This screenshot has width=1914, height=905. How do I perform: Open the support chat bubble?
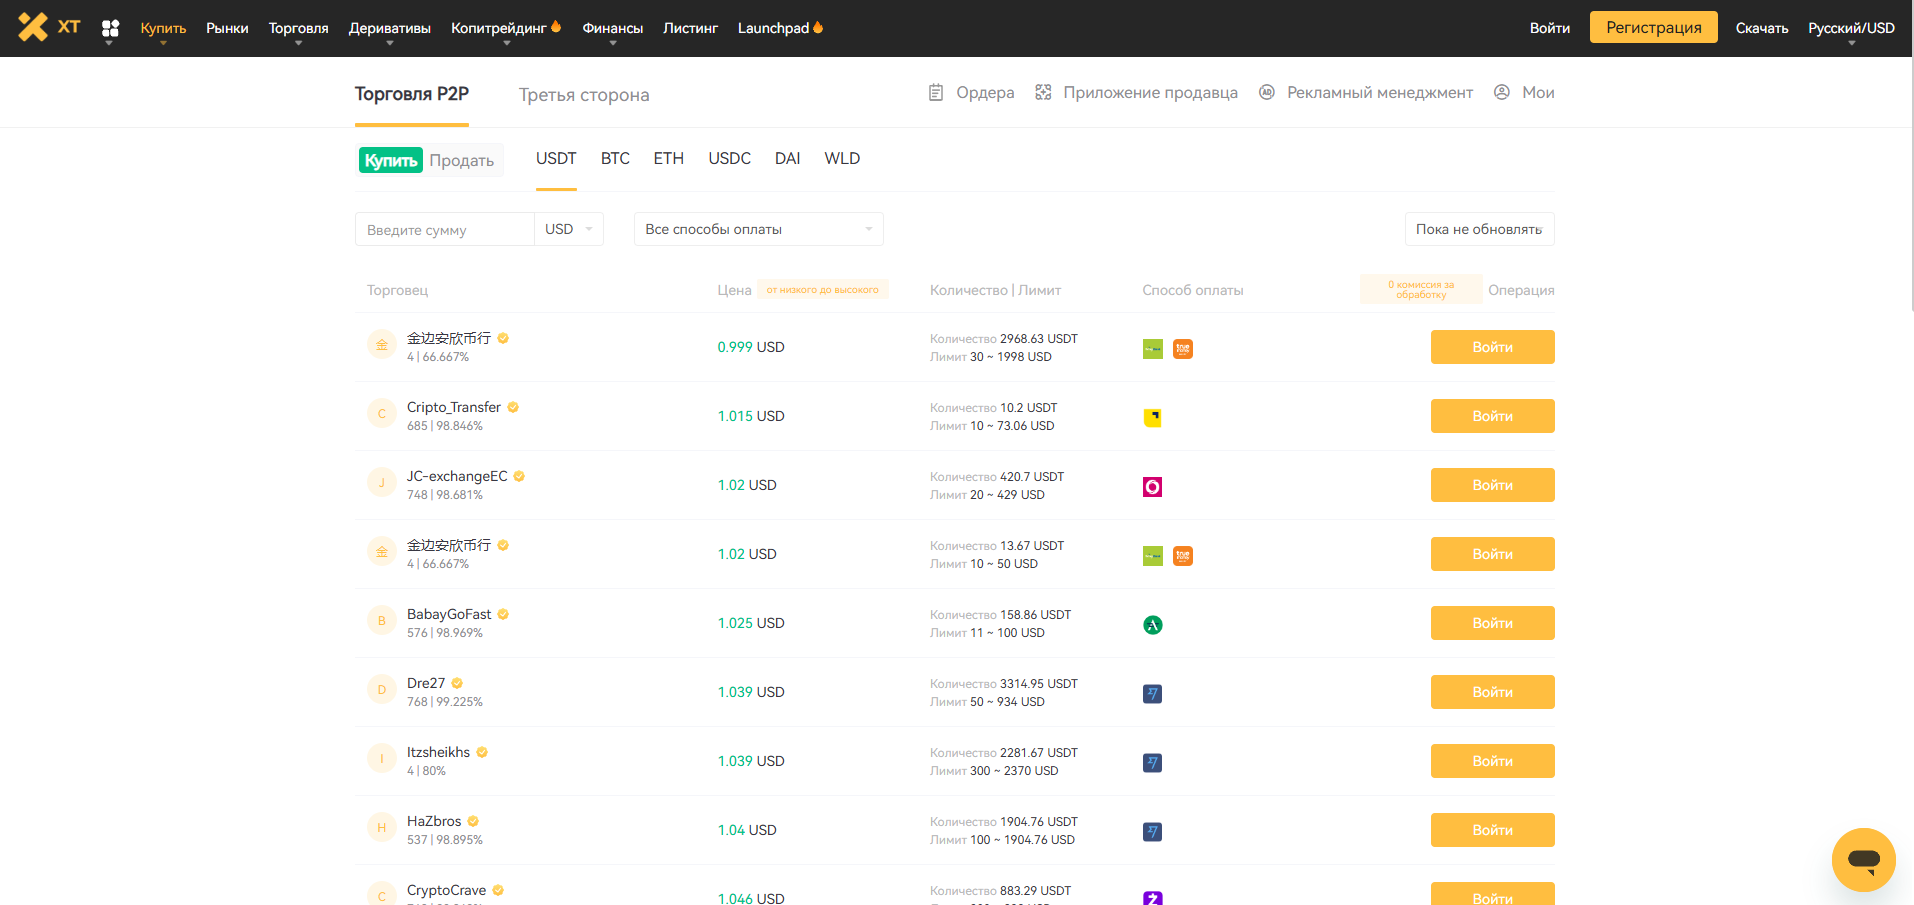1864,859
